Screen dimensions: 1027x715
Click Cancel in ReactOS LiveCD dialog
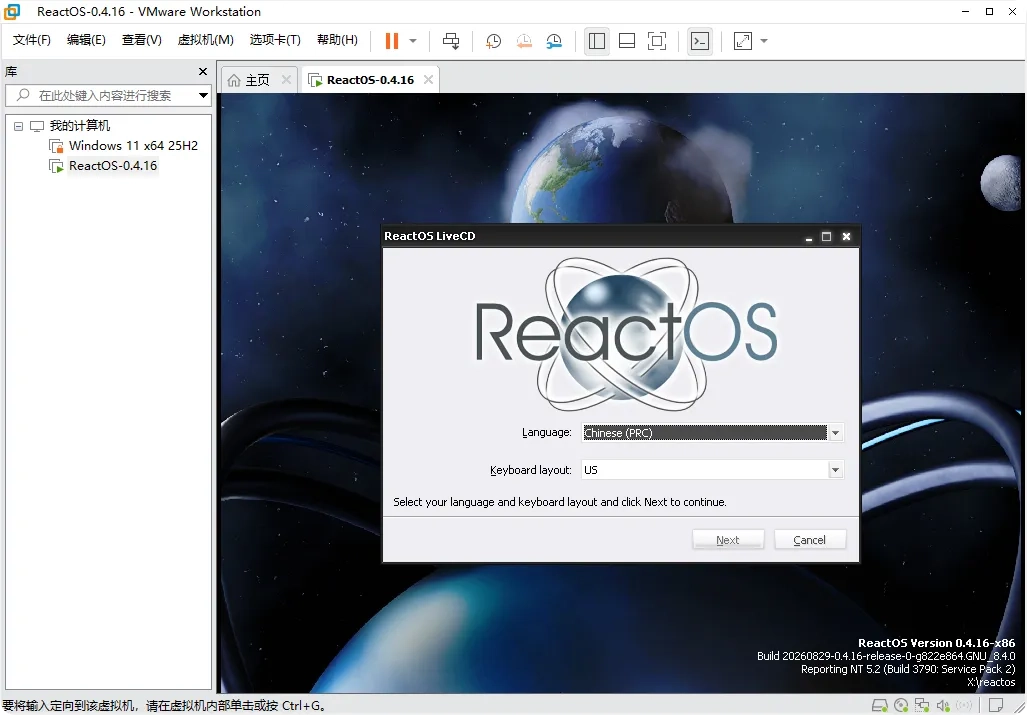810,540
